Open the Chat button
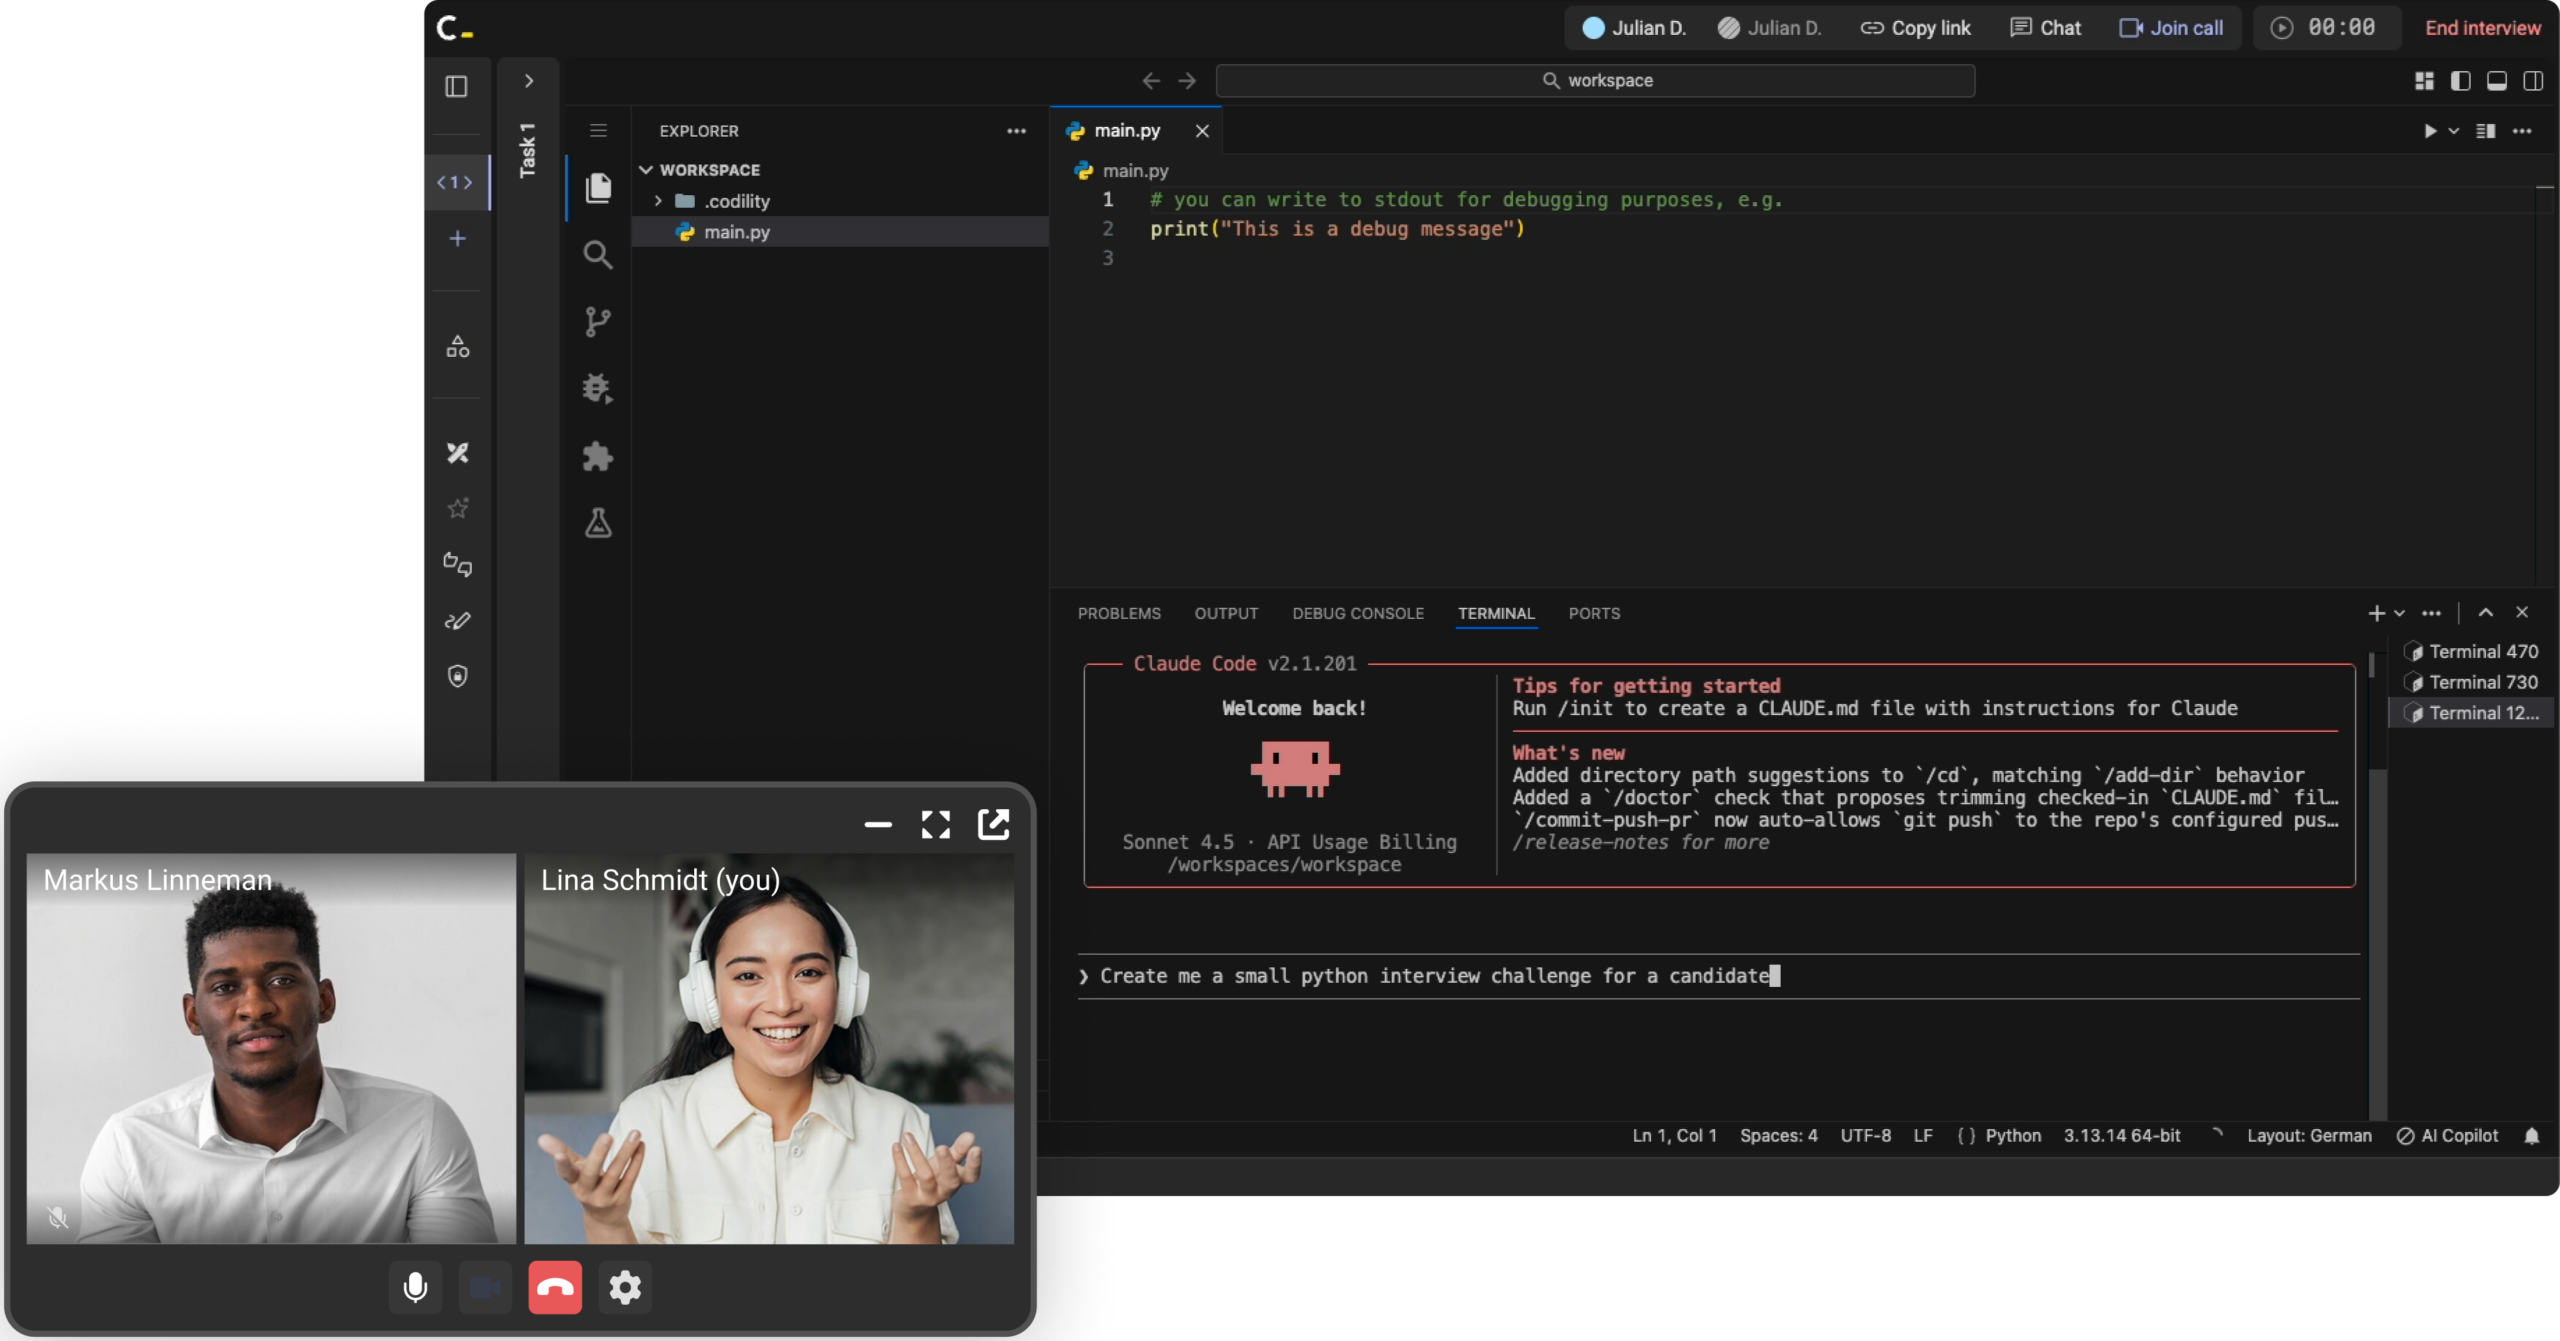 (x=2045, y=28)
